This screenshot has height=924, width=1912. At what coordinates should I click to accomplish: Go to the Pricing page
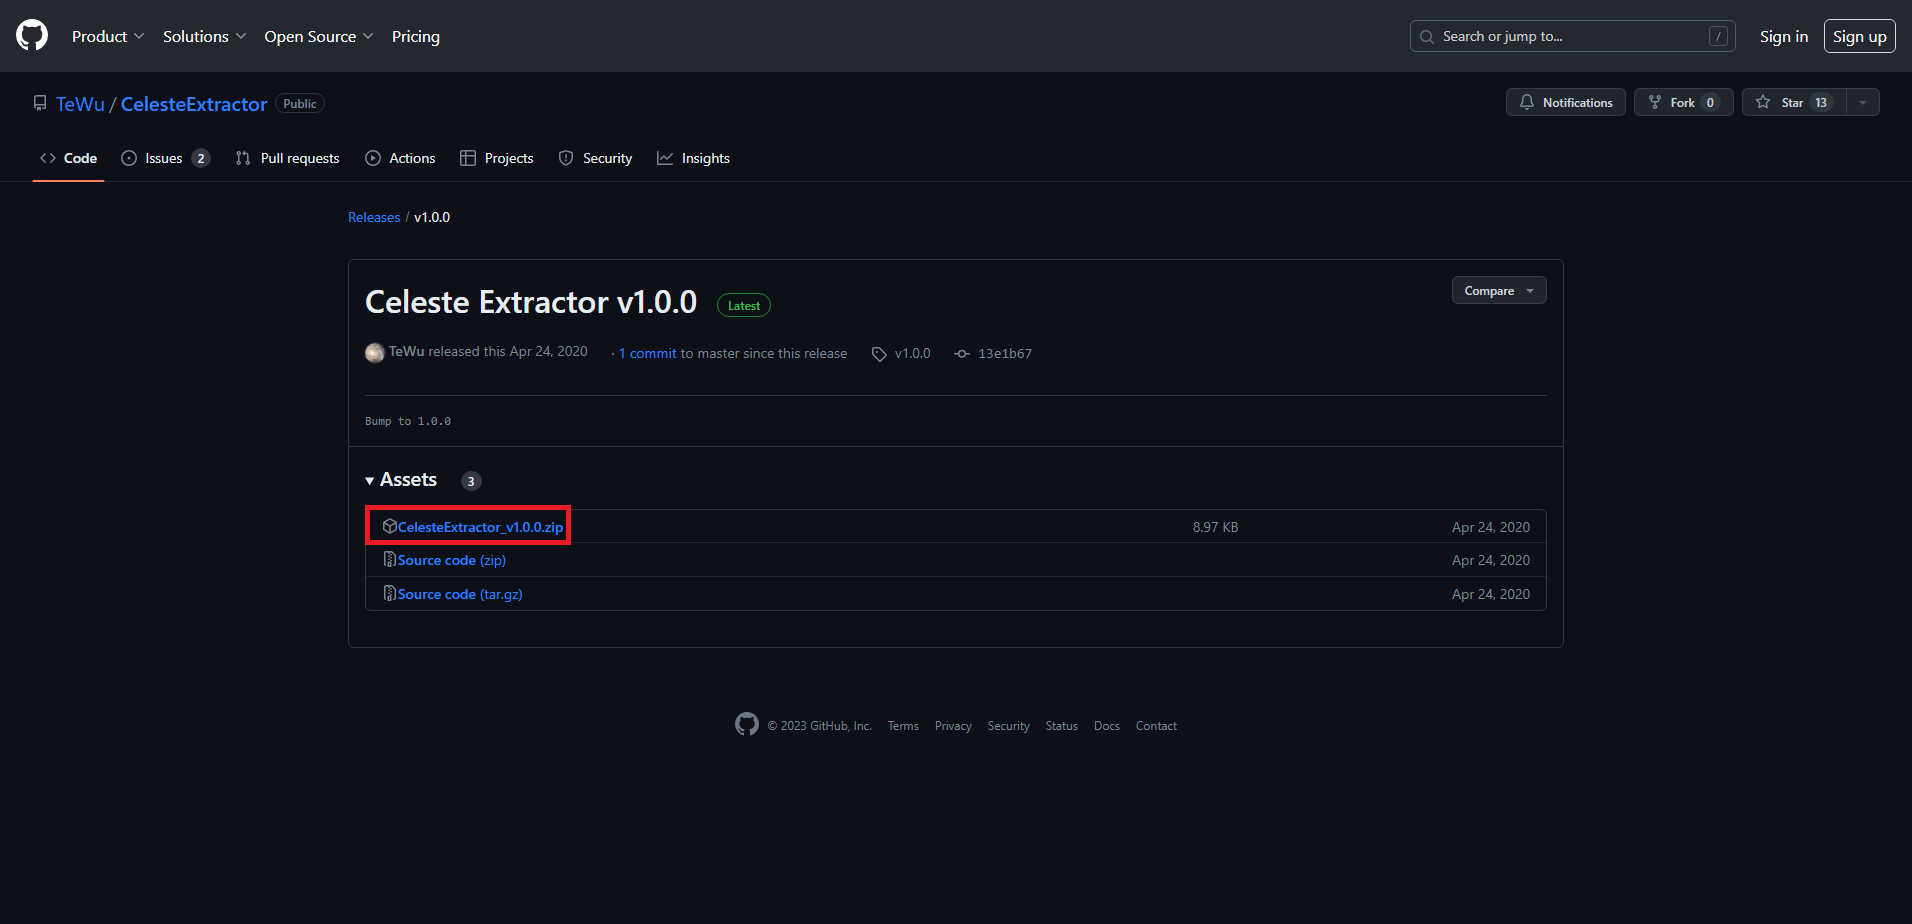(x=416, y=36)
